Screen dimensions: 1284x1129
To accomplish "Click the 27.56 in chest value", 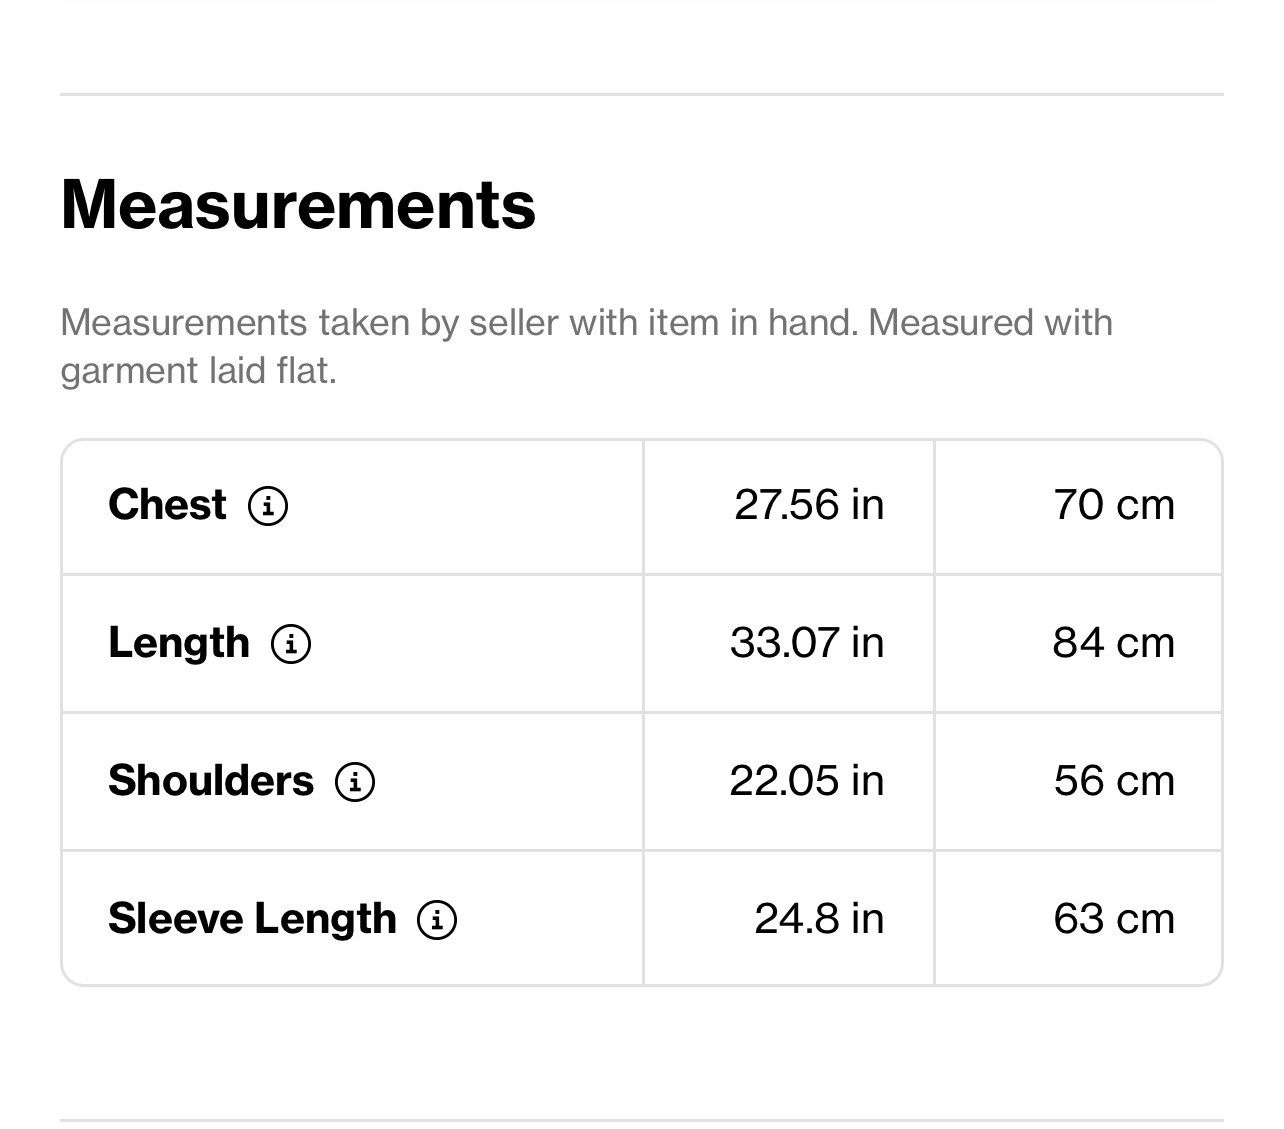I will (x=809, y=504).
